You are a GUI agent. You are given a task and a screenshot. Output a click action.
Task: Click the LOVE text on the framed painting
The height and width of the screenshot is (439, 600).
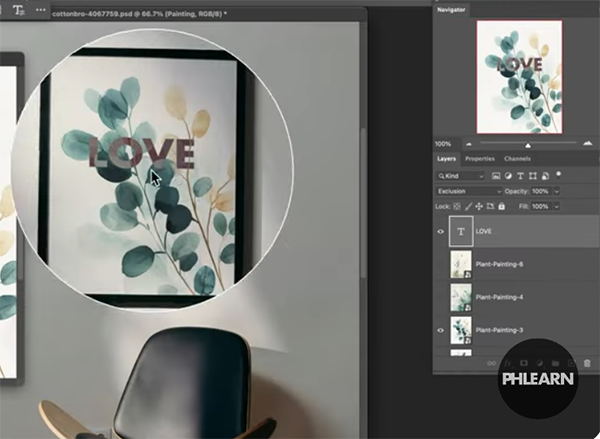[142, 153]
